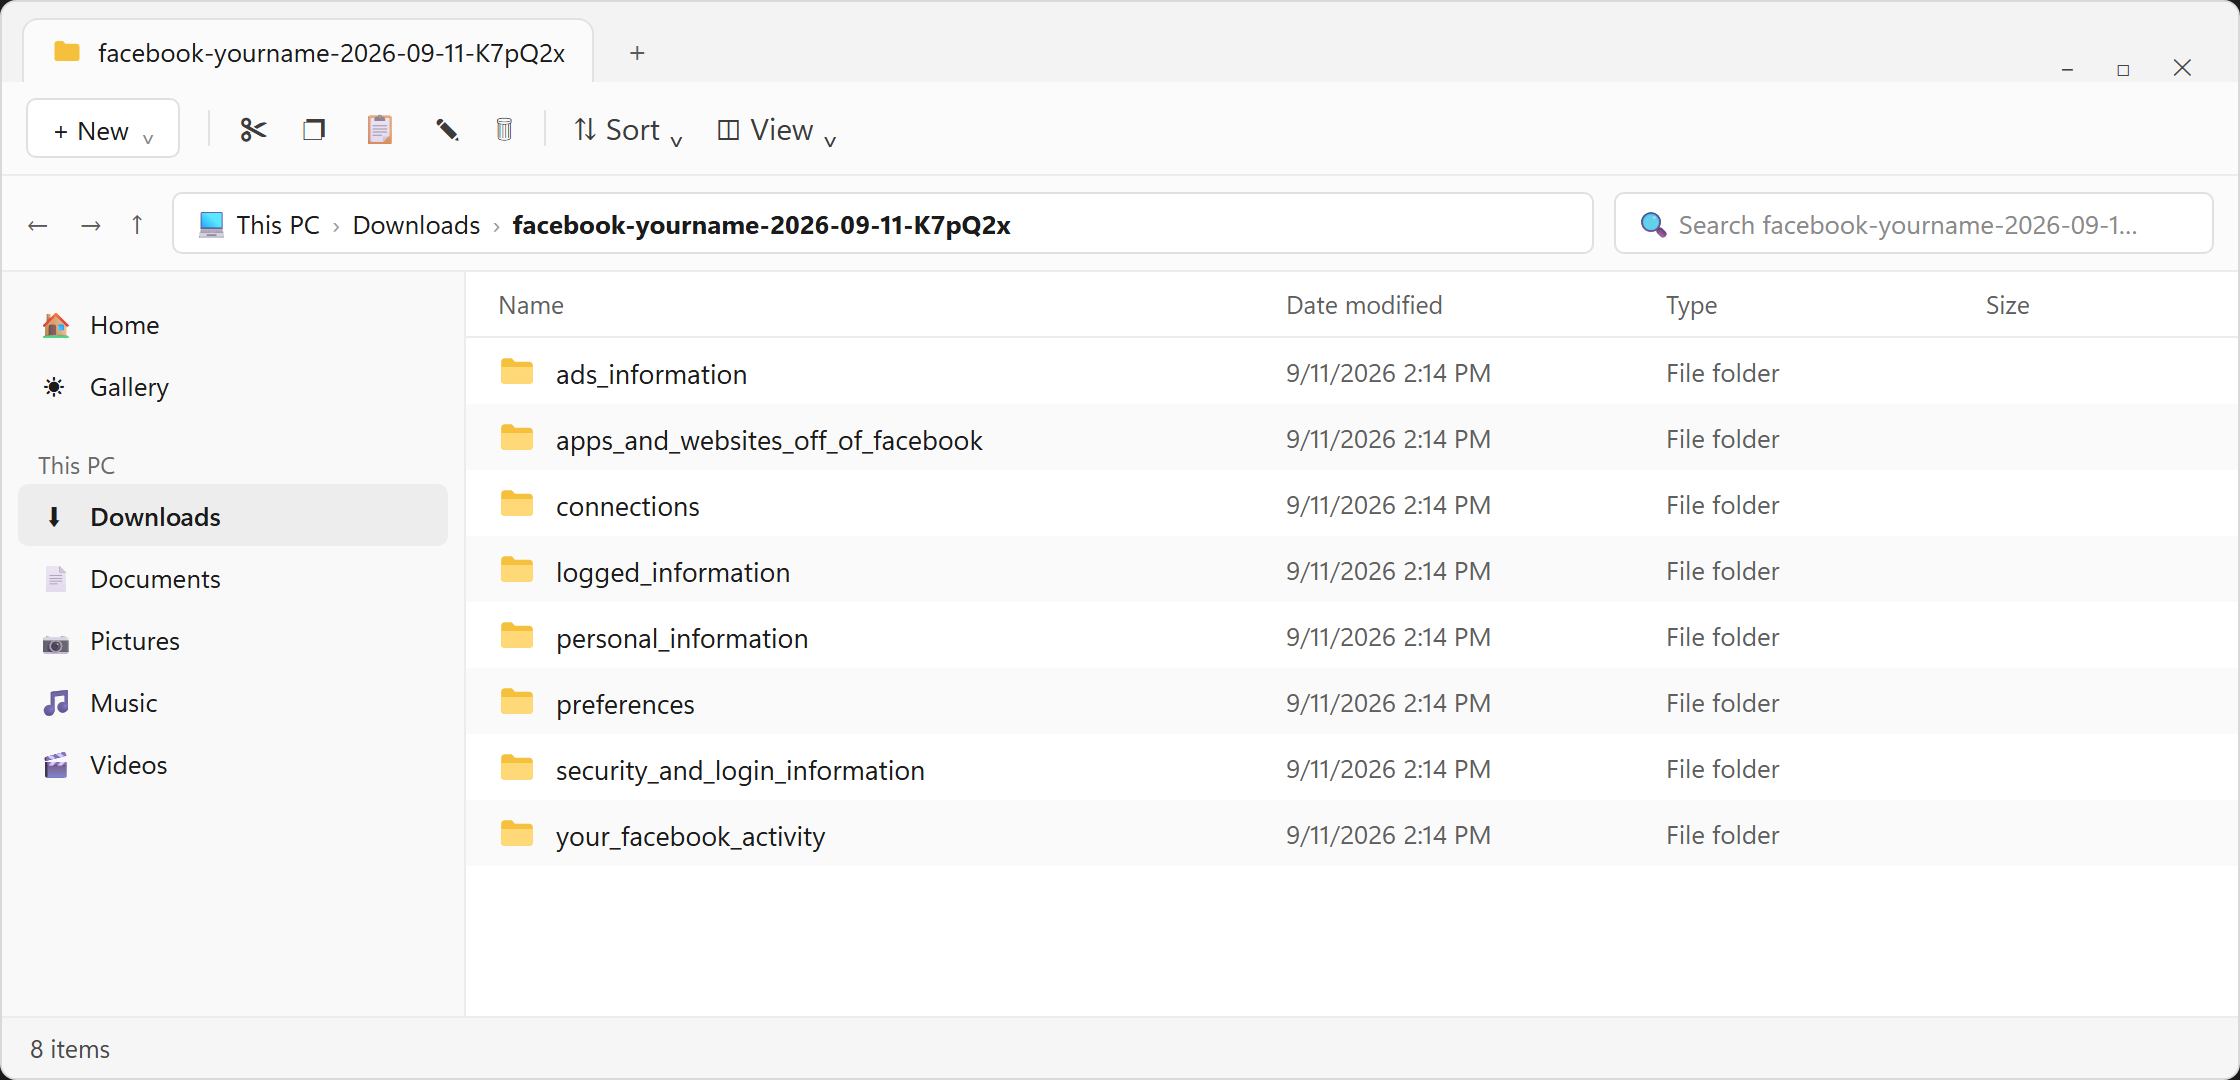
Task: Click the Copy icon in toolbar
Action: tap(314, 130)
